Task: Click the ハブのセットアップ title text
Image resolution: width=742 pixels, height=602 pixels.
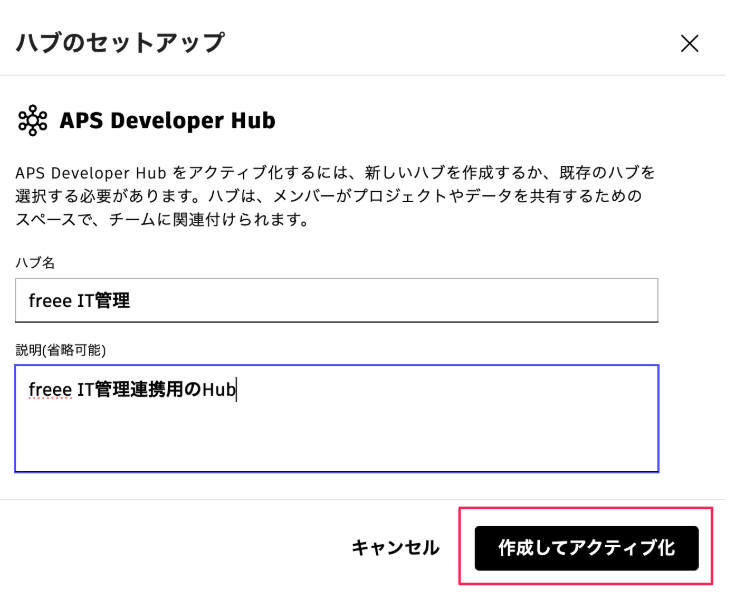Action: (120, 43)
